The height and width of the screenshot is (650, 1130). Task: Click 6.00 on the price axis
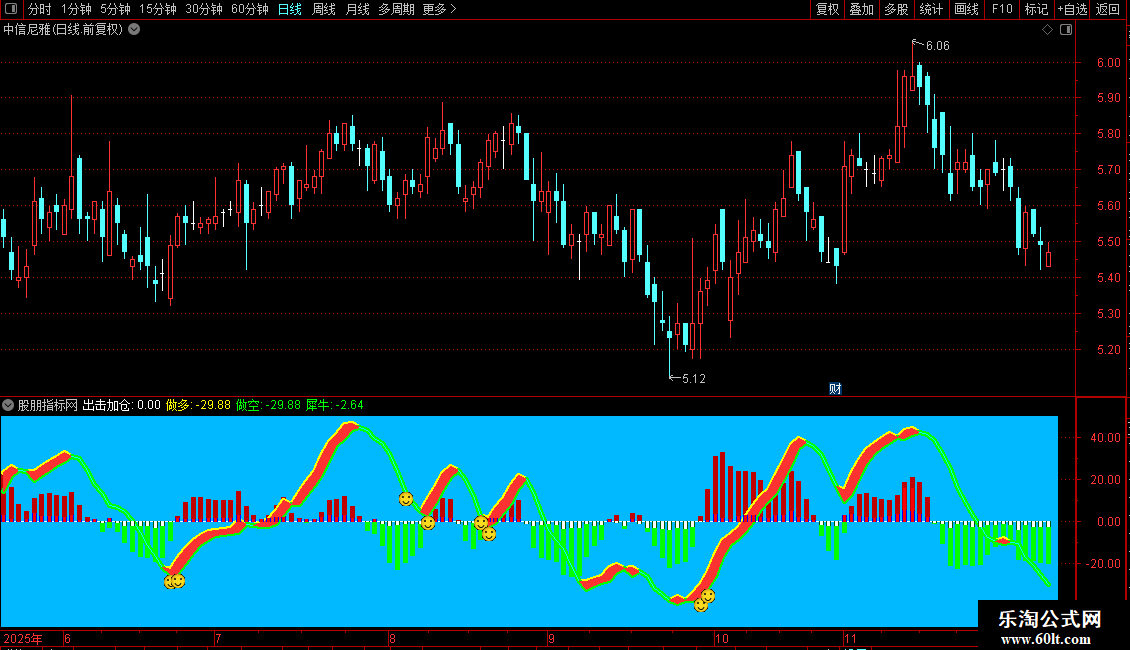click(x=1108, y=63)
